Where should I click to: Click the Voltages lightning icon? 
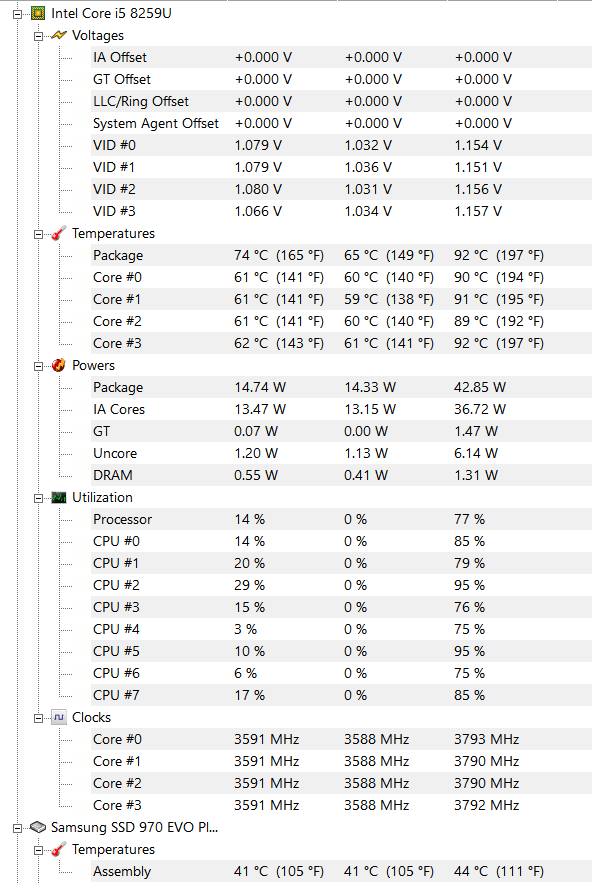(x=59, y=35)
